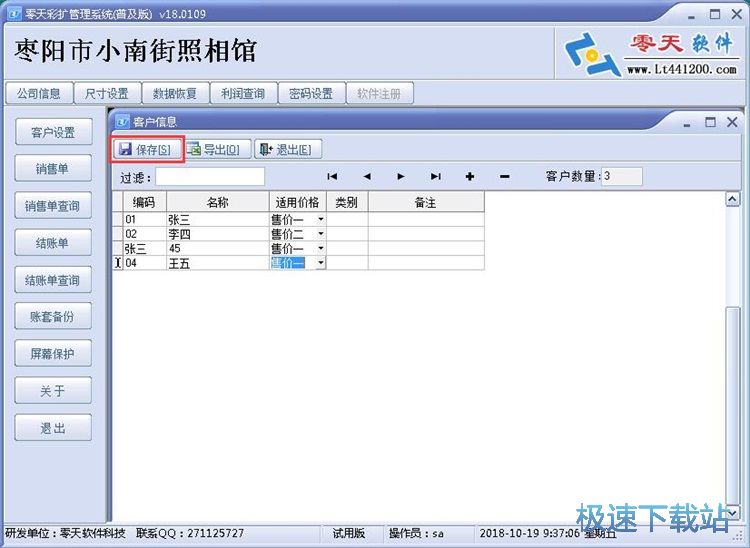Open the 利润查询 tab
This screenshot has height=548, width=750.
pos(243,93)
